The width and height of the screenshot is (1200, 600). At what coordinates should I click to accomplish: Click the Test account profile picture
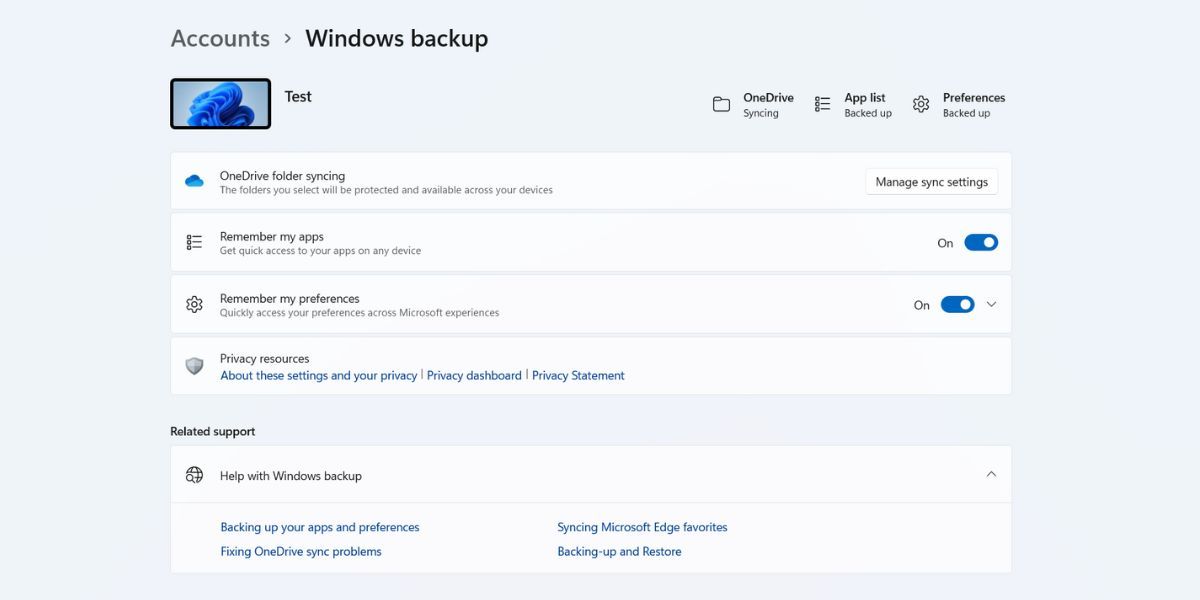pyautogui.click(x=220, y=103)
